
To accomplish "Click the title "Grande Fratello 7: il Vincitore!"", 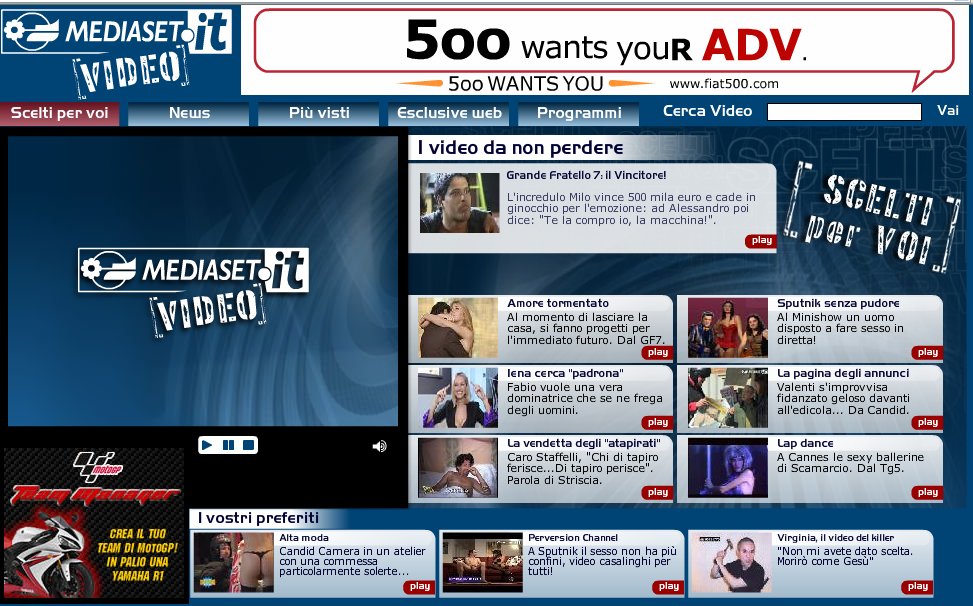I will [586, 176].
